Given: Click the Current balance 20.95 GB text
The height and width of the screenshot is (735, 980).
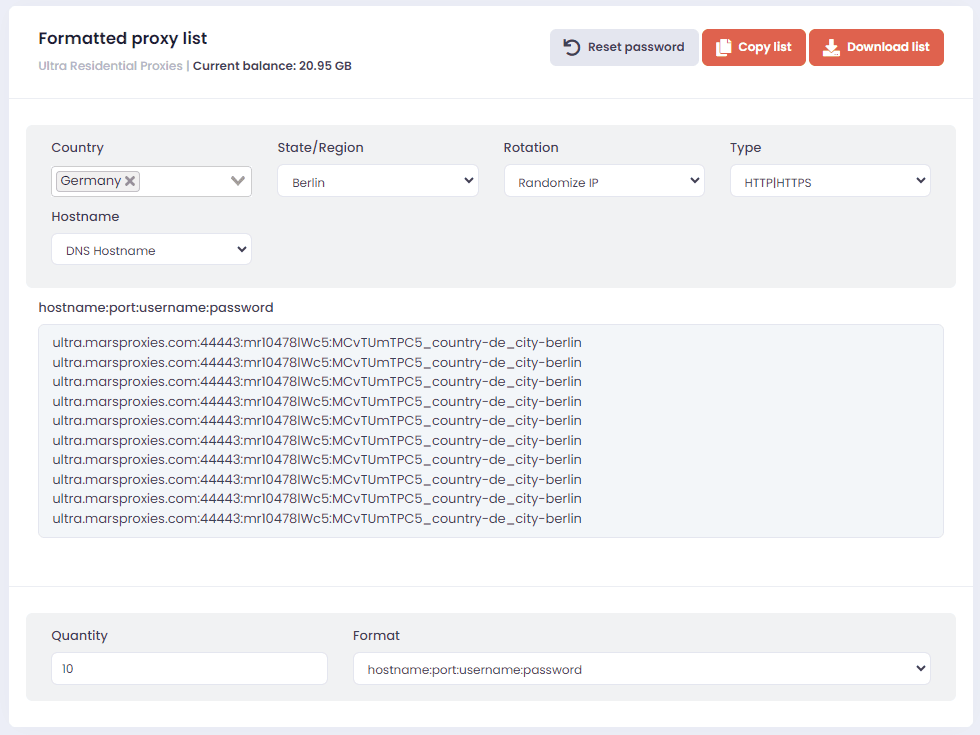Looking at the screenshot, I should point(272,66).
